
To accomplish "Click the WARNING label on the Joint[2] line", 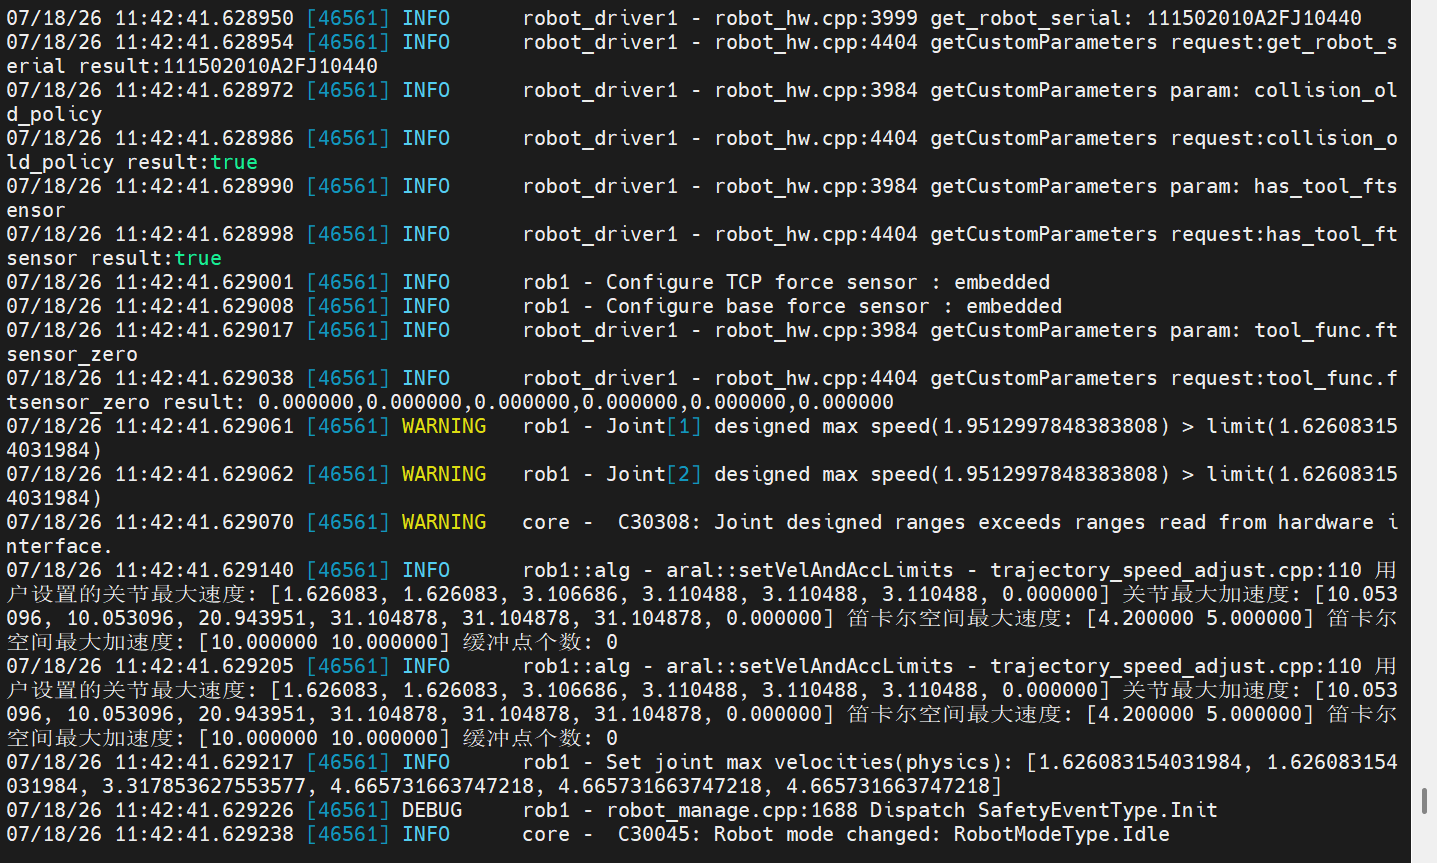I will [x=444, y=474].
